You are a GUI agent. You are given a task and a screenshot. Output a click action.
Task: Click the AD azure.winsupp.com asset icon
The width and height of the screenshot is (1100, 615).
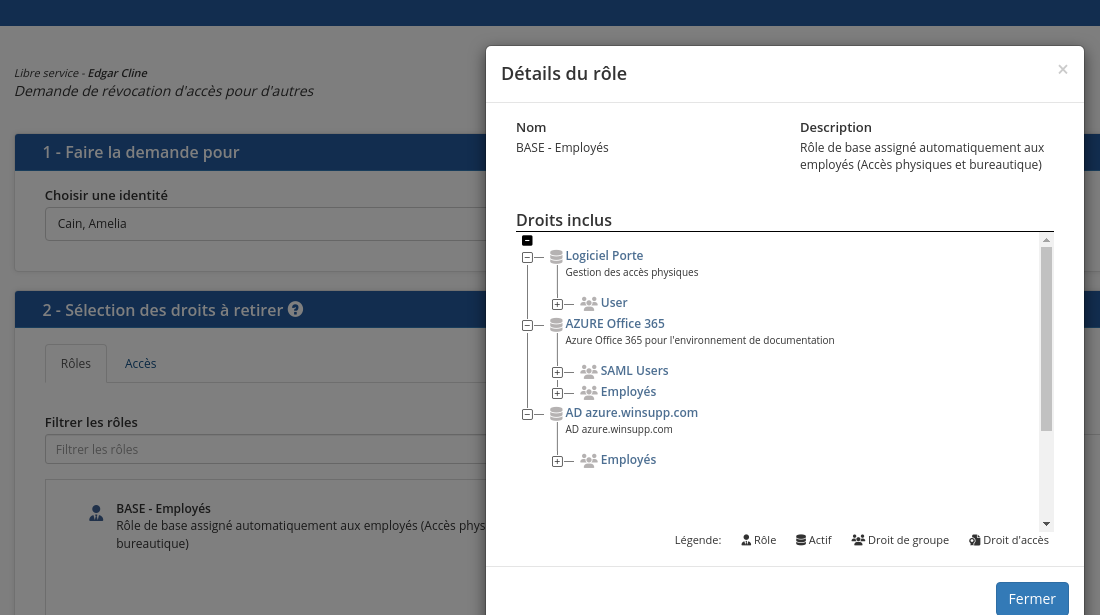point(556,414)
